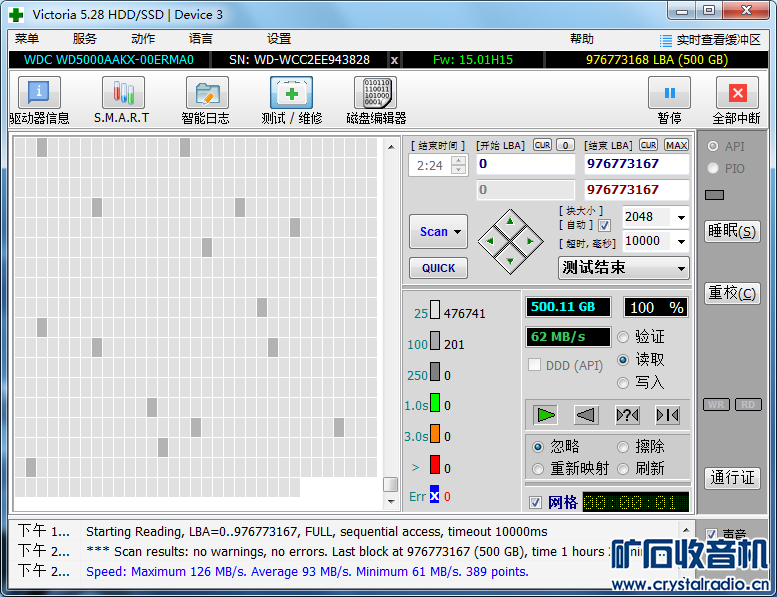Viewport: 777px width, 597px height.
Task: Toggle the grid checkbox
Action: pos(535,502)
